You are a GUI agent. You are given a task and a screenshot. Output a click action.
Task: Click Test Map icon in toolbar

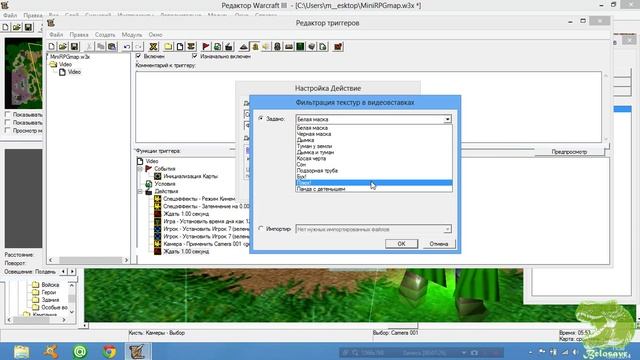[338, 47]
